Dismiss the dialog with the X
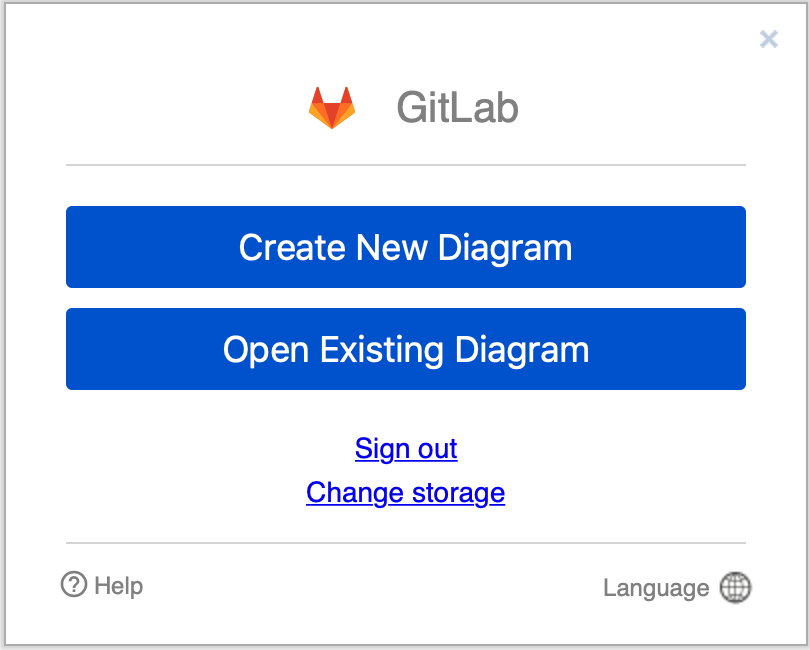The width and height of the screenshot is (810, 650). click(x=768, y=39)
